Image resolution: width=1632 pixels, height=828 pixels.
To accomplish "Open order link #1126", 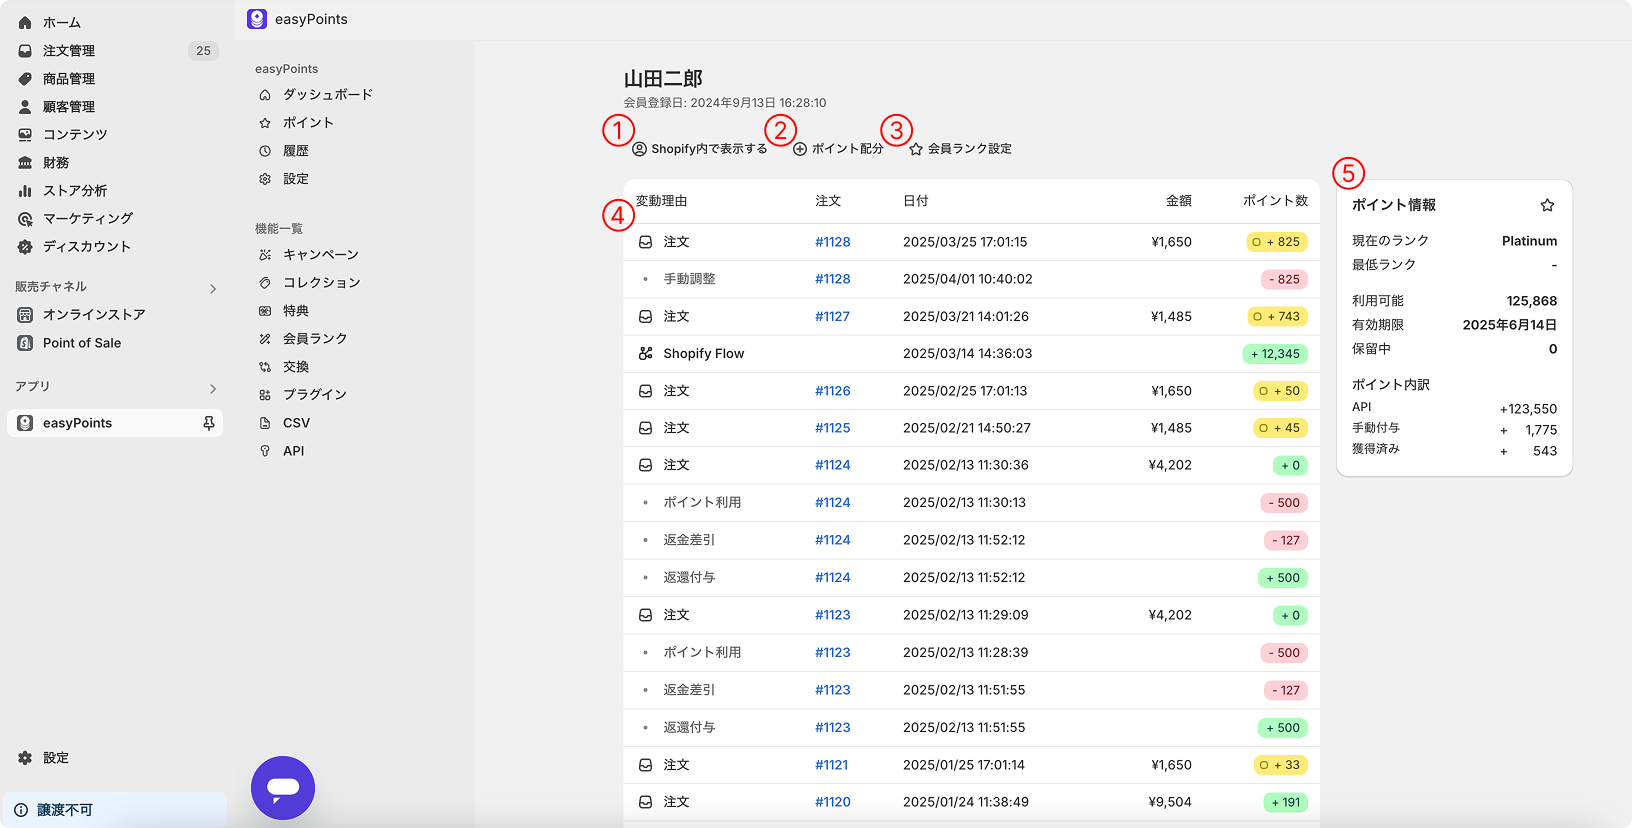I will 832,391.
